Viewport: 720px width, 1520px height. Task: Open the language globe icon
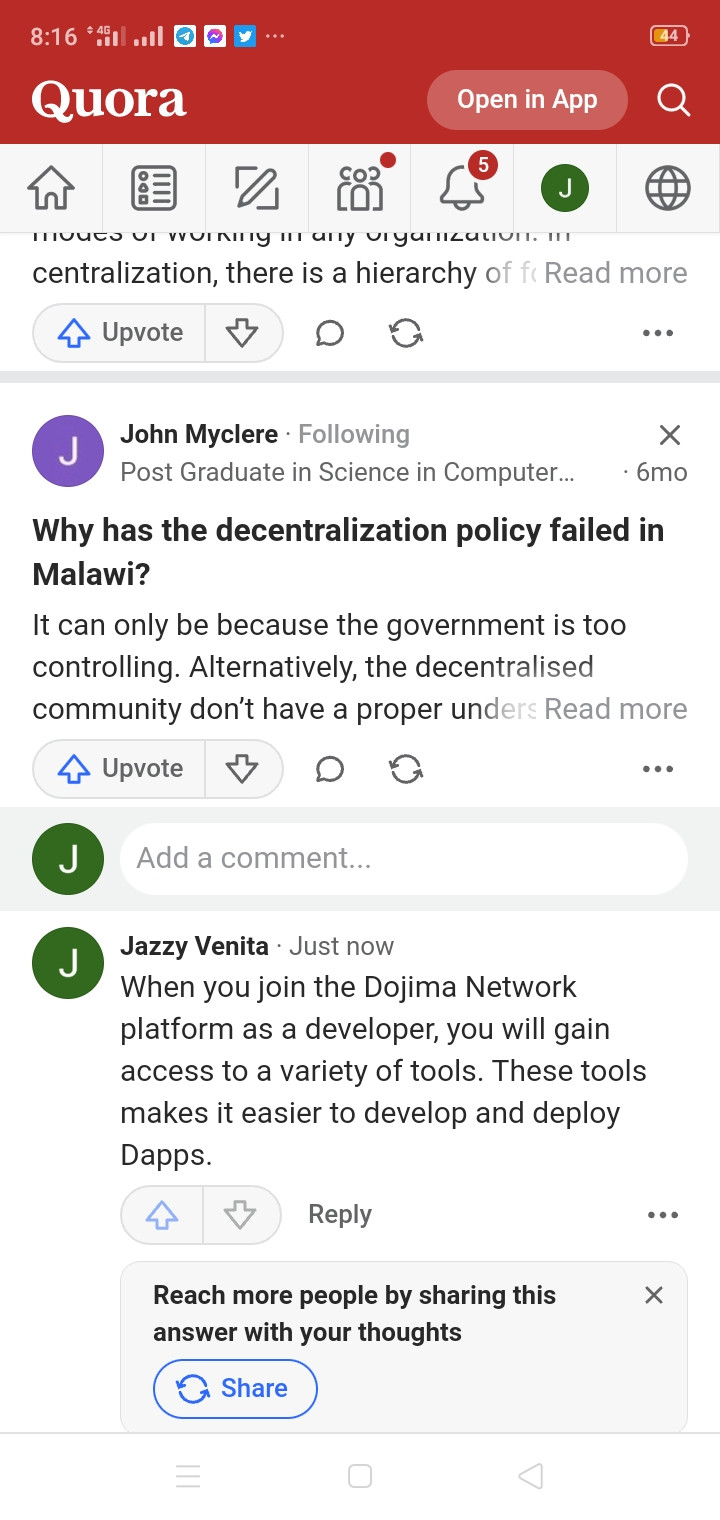point(668,188)
